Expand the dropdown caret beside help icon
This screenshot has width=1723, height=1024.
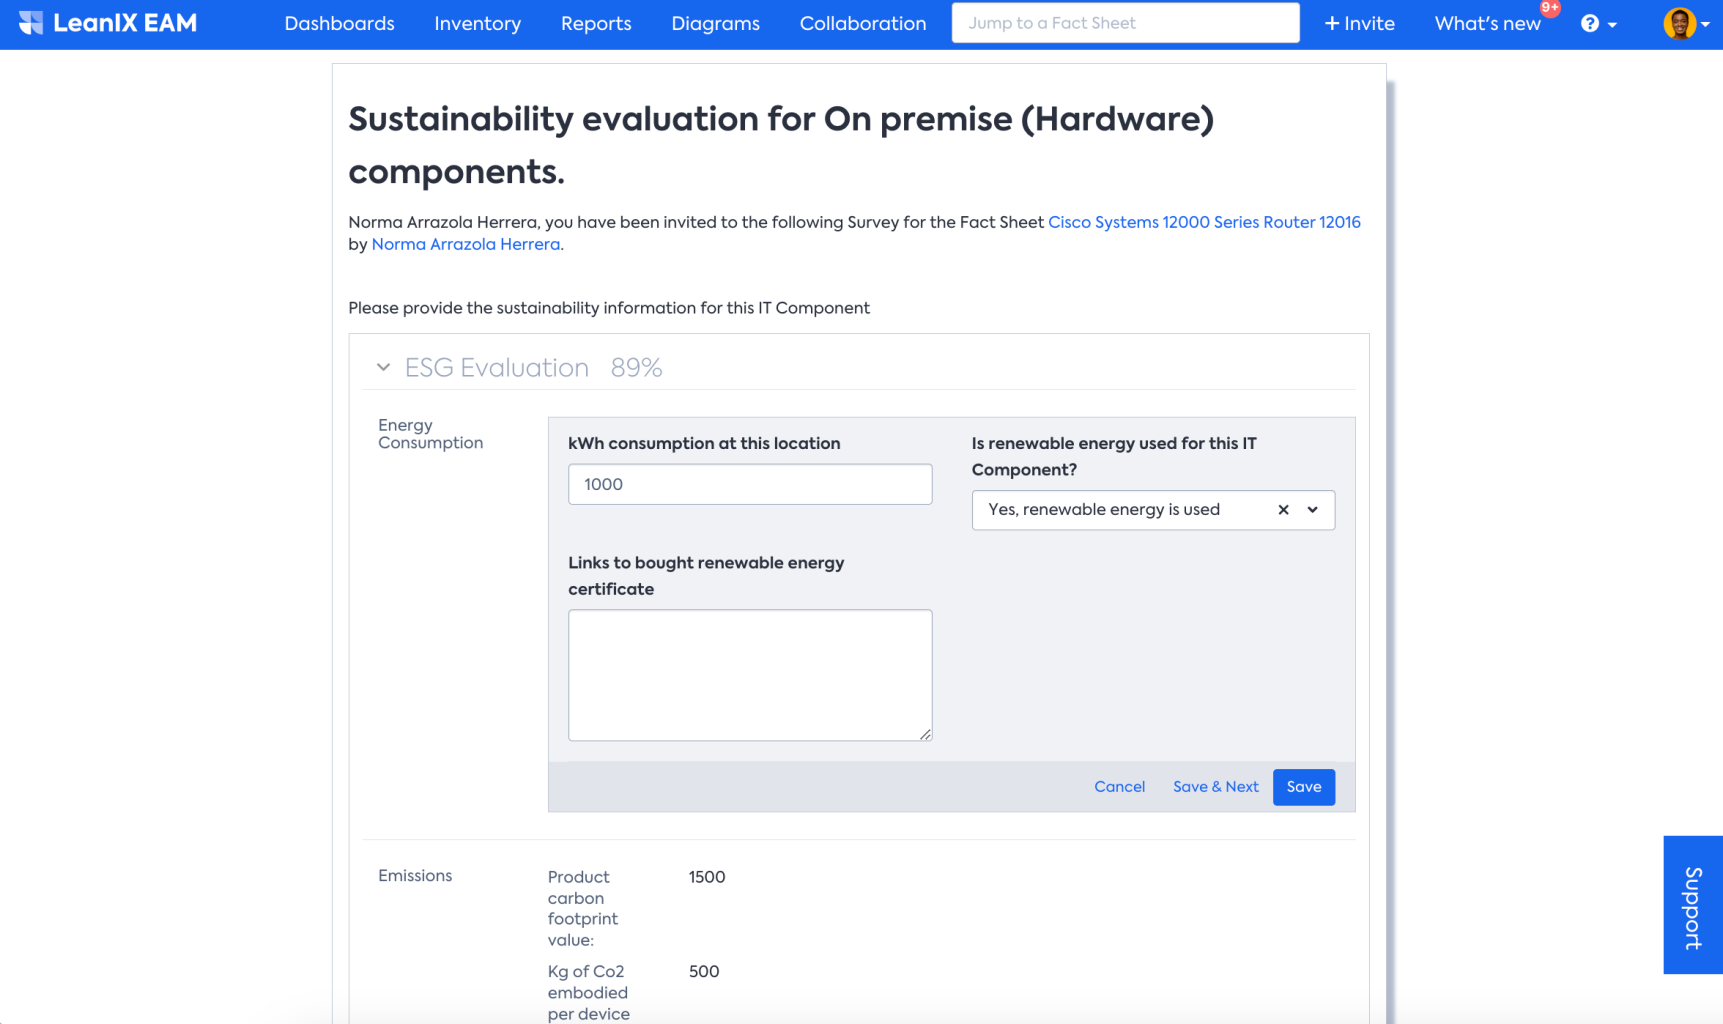[x=1612, y=25]
